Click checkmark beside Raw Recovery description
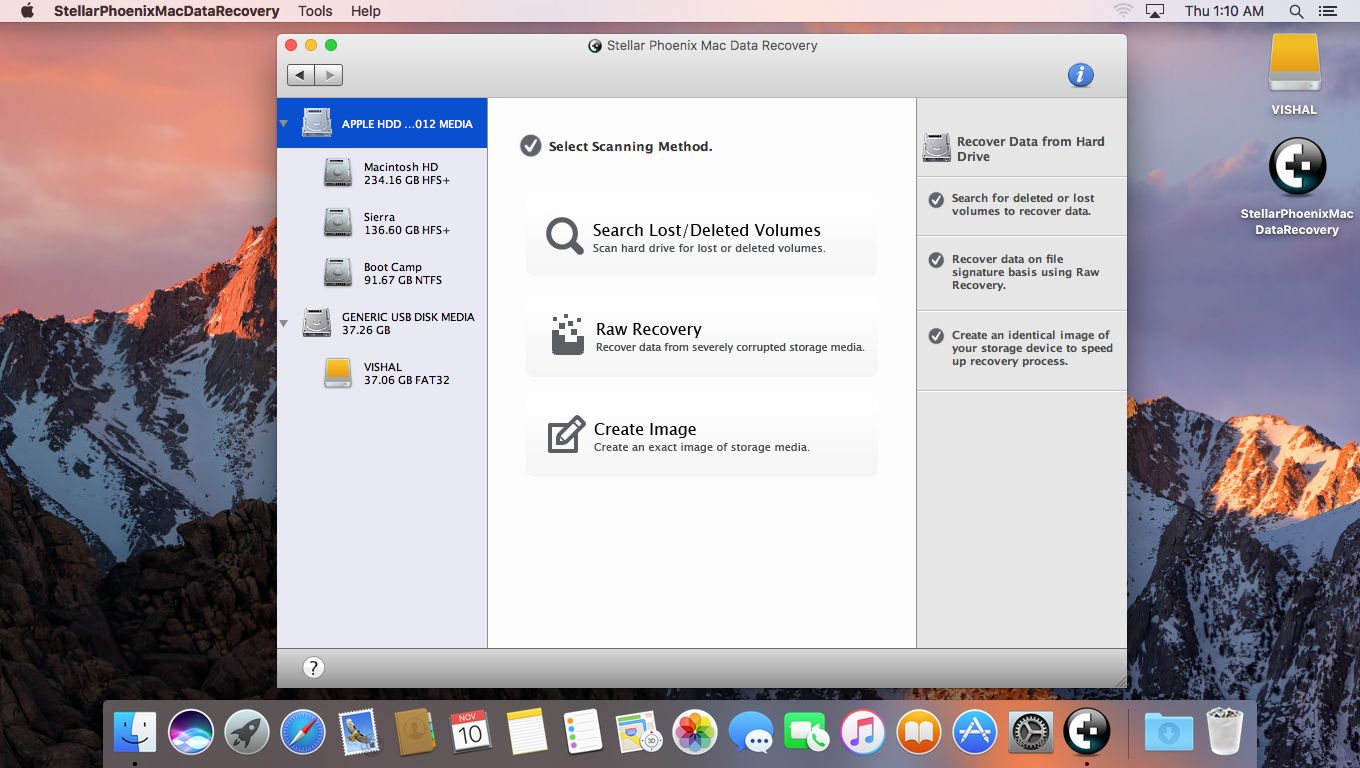 (x=936, y=260)
